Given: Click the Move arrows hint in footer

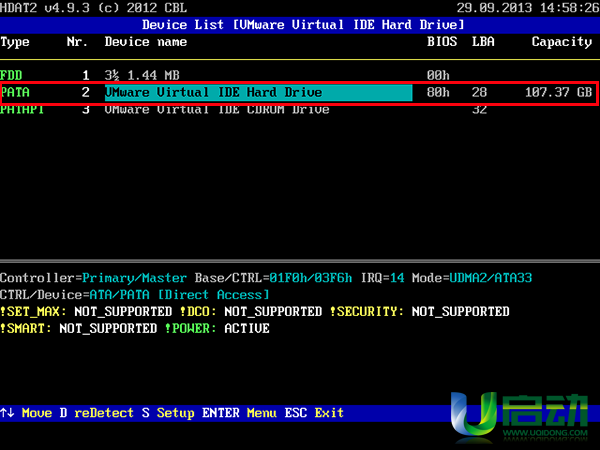Looking at the screenshot, I should [26, 413].
